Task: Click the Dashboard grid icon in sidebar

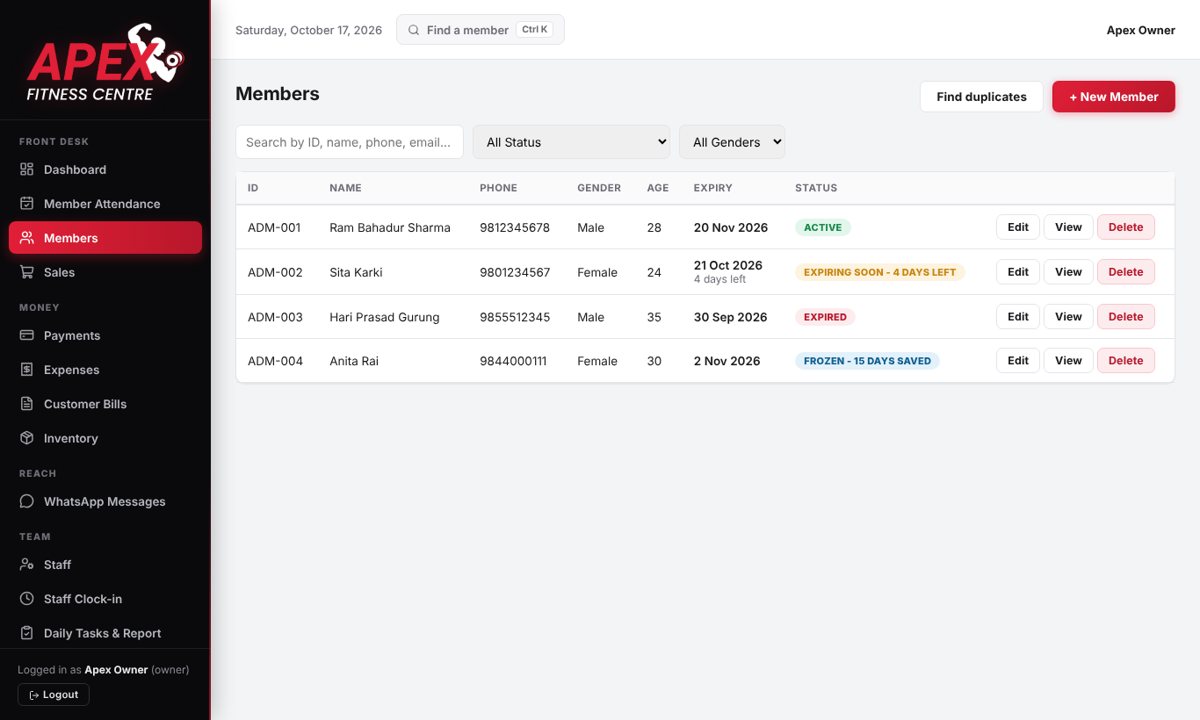Action: pos(27,170)
